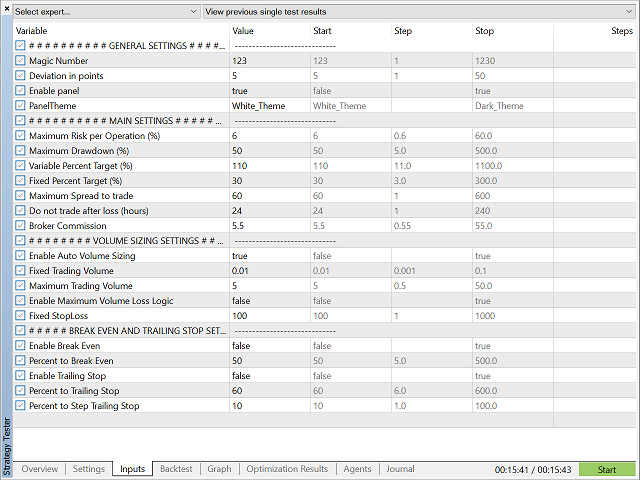
Task: Toggle the Deviation in points checkbox
Action: pyautogui.click(x=20, y=76)
